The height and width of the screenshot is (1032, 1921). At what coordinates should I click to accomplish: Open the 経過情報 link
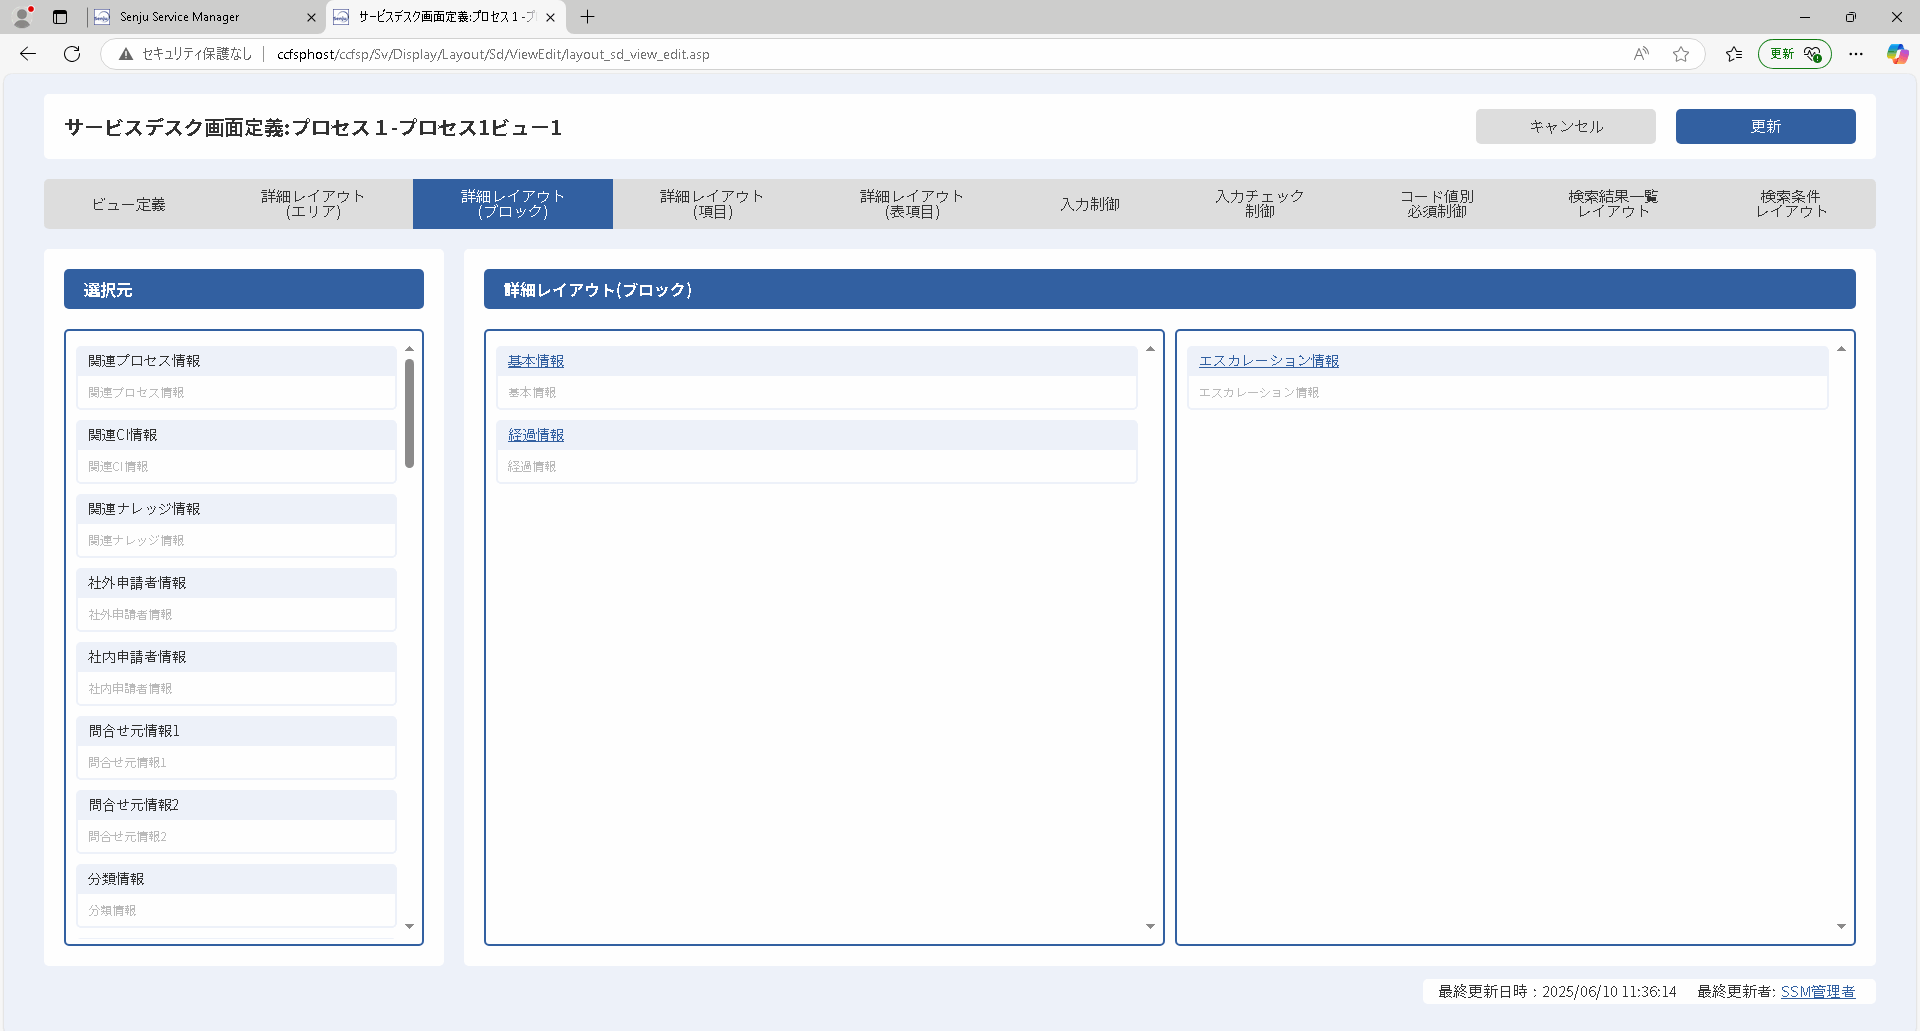click(536, 435)
